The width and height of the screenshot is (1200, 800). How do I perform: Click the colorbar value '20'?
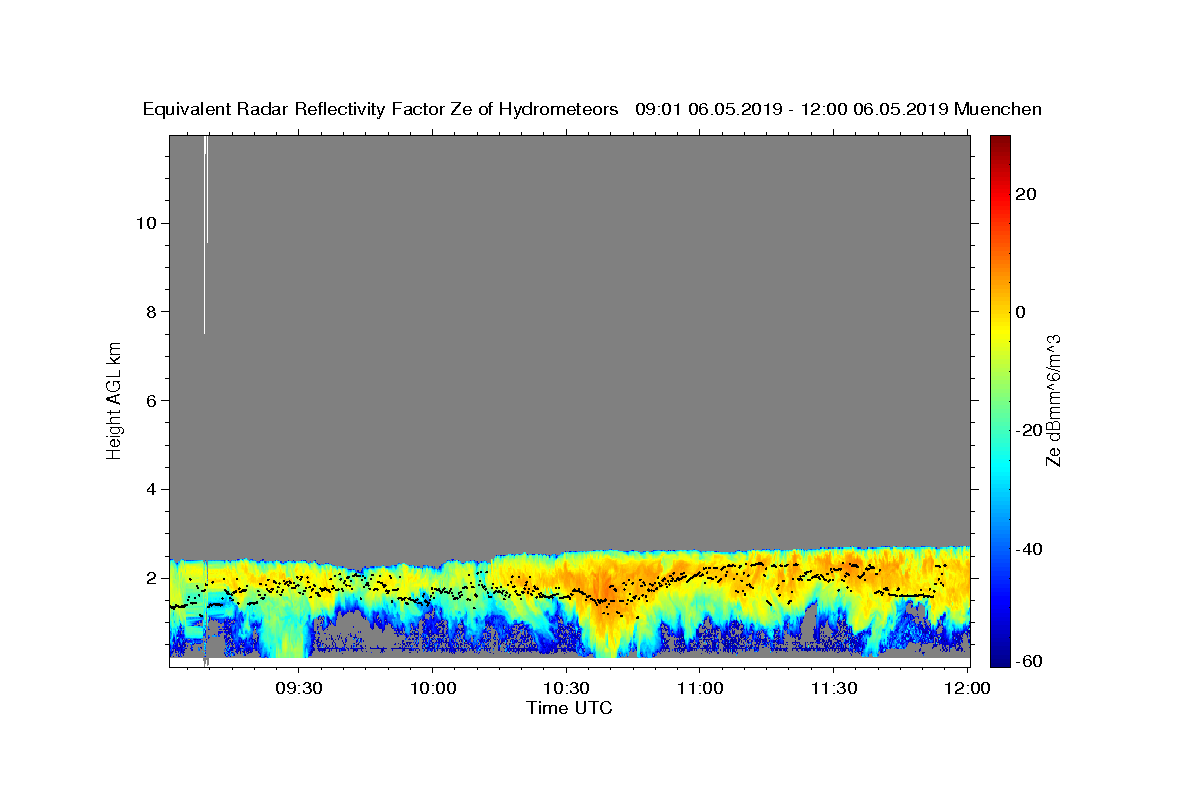tap(1024, 194)
